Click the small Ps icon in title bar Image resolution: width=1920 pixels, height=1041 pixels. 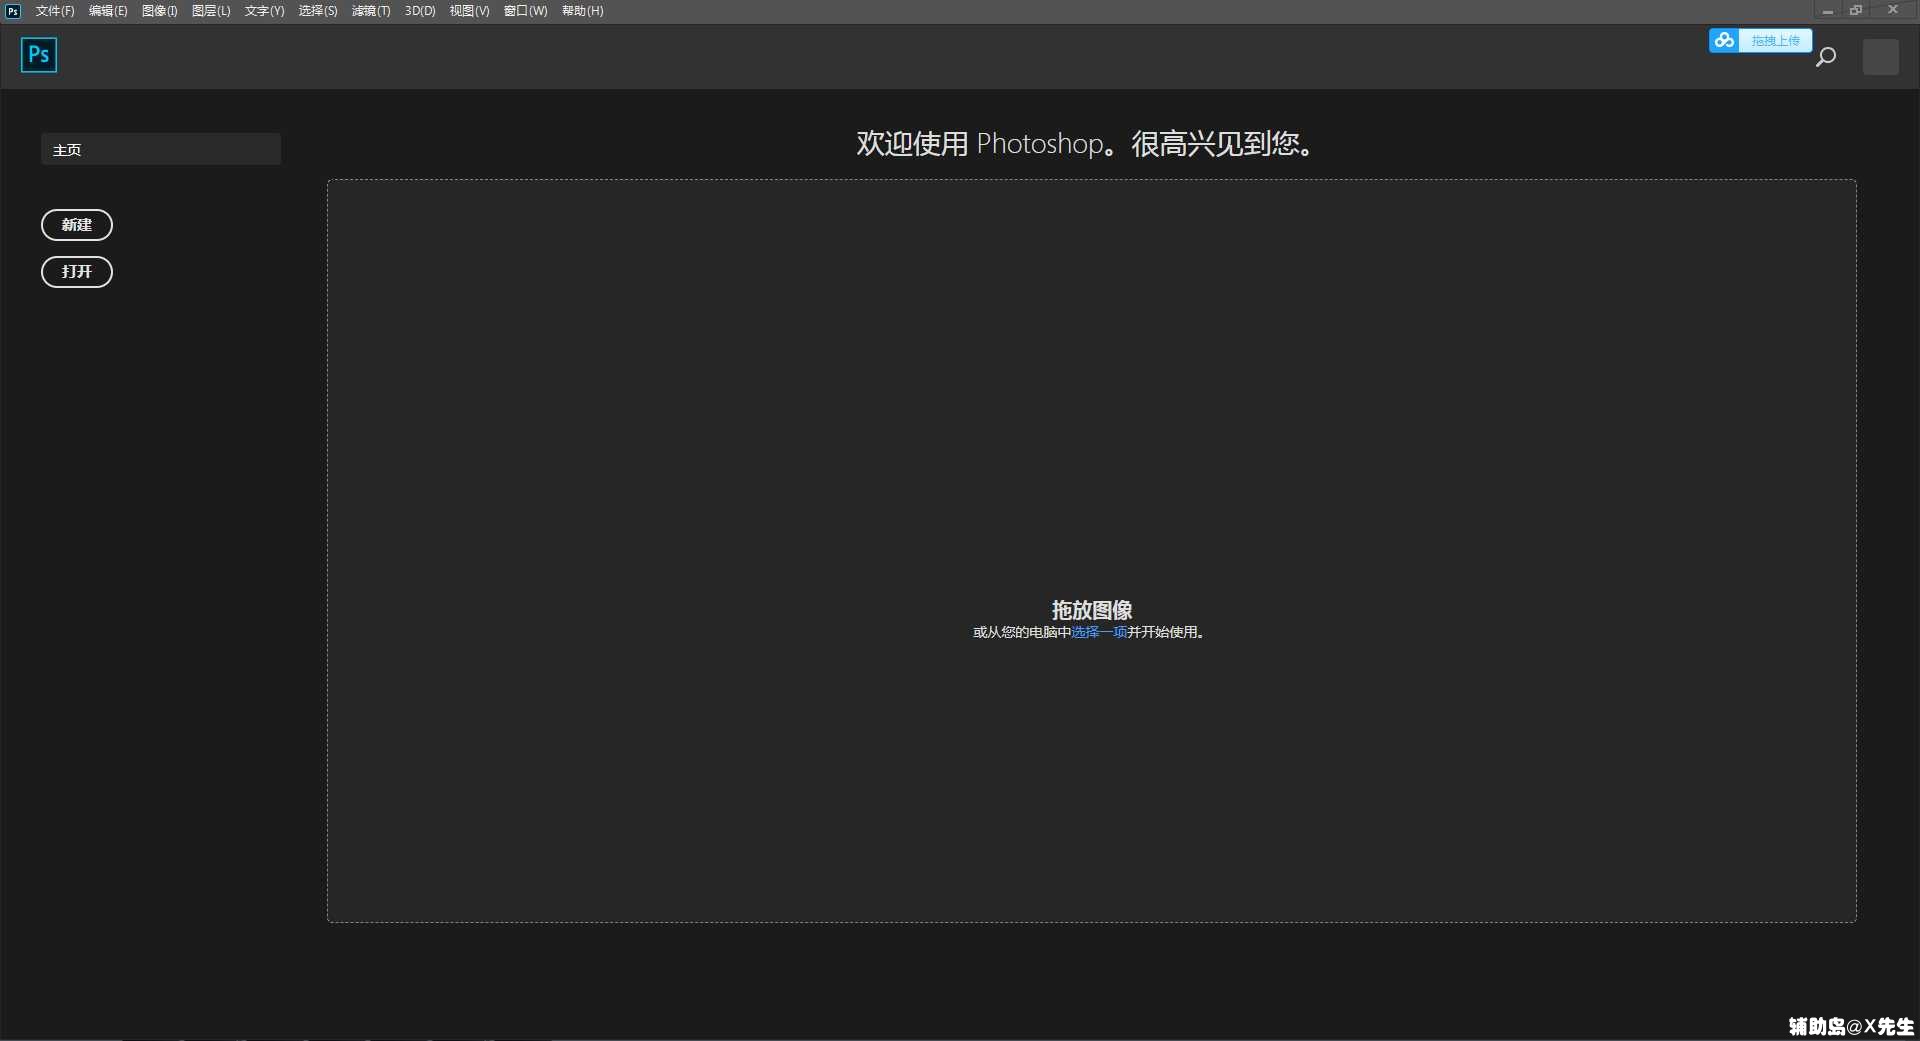pos(13,11)
